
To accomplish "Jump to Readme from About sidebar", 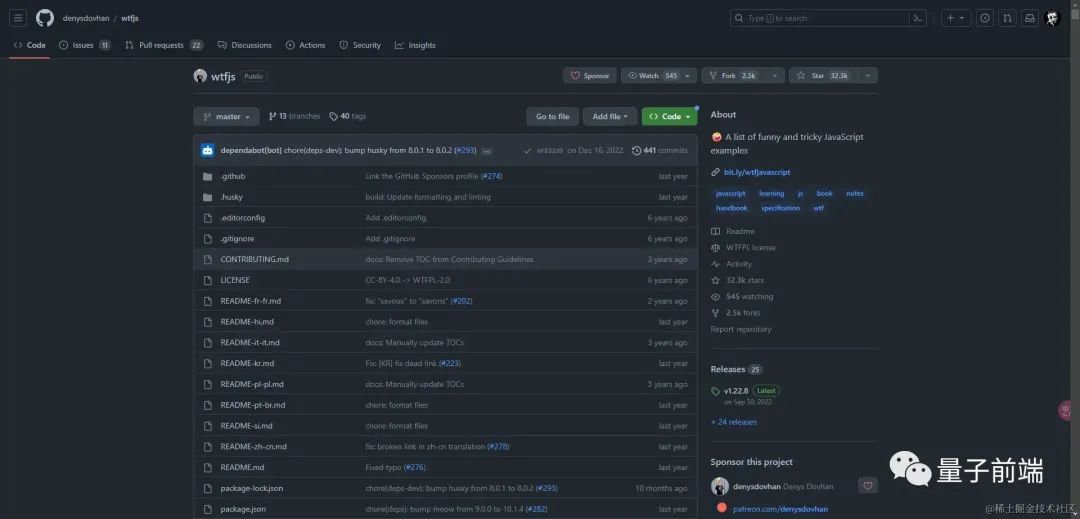I will (x=733, y=232).
